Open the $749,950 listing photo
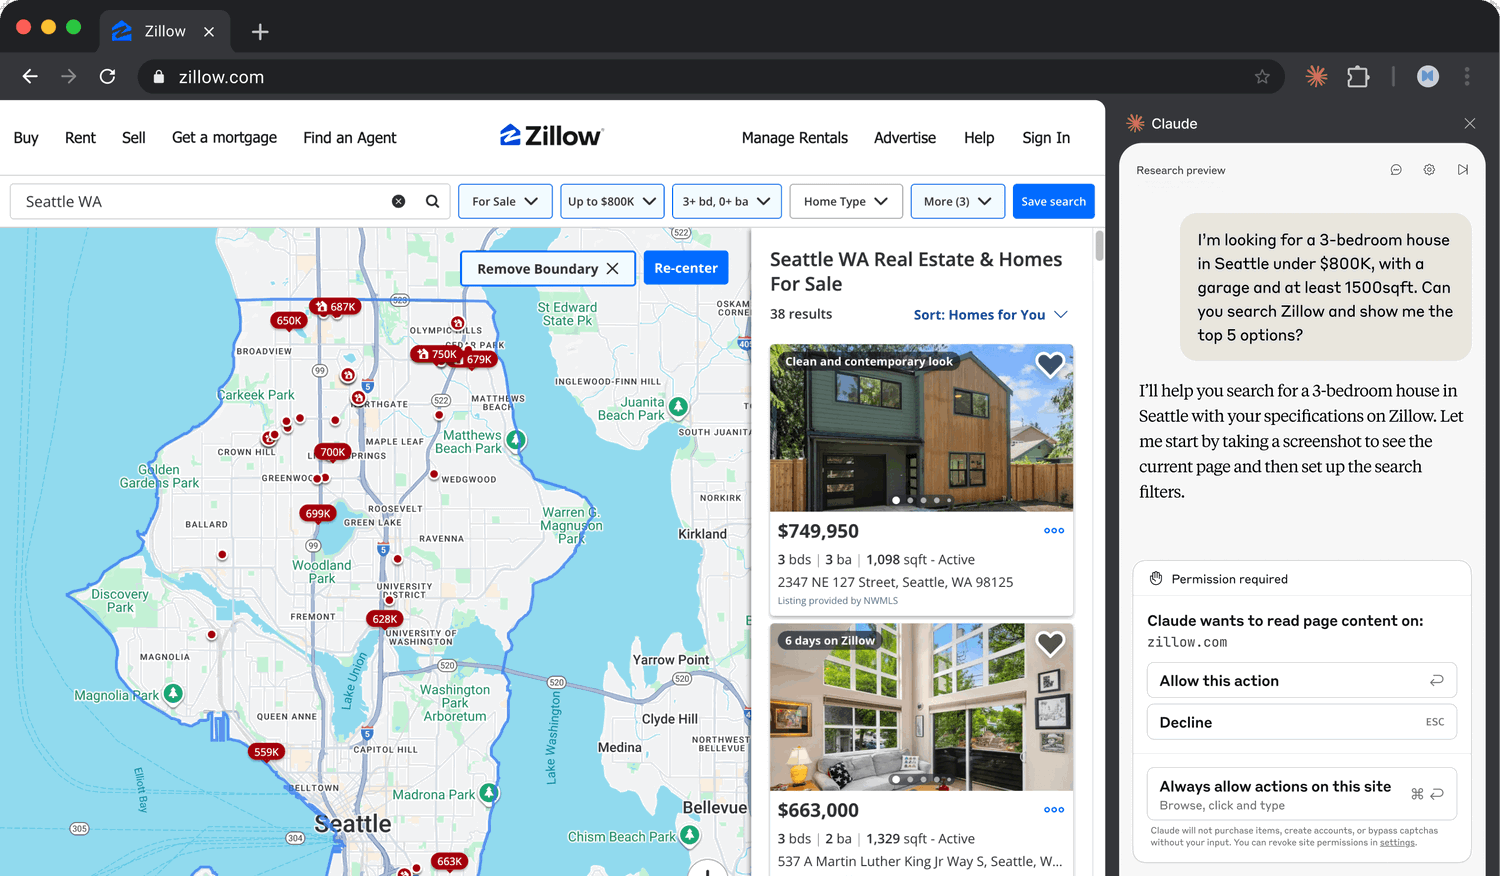Screen dimensions: 1500x876 921,428
